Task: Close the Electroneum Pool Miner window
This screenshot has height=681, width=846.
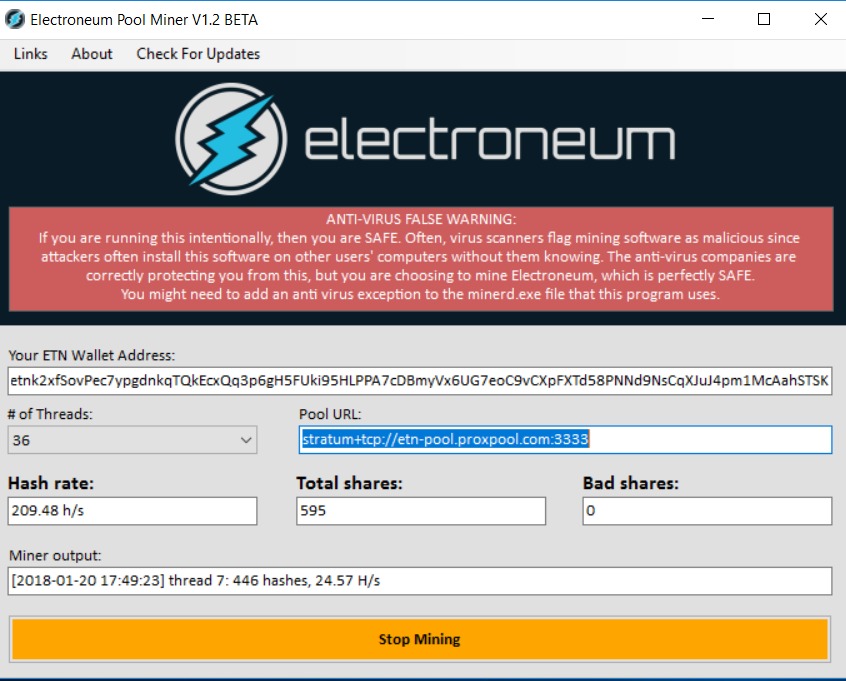Action: [821, 19]
